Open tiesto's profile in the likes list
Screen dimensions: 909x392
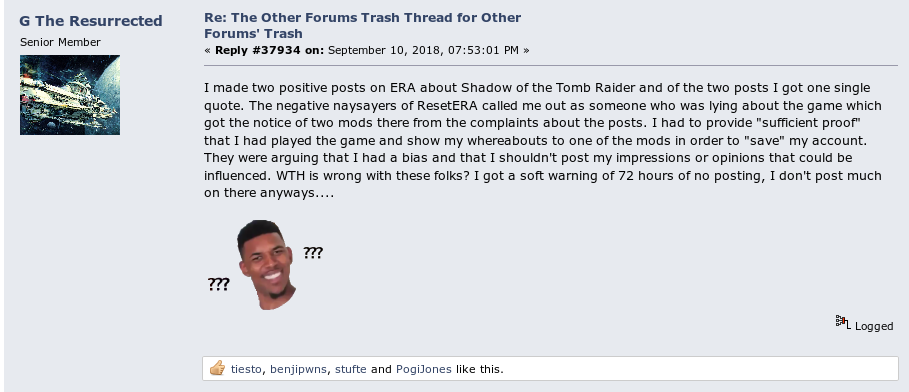click(246, 369)
